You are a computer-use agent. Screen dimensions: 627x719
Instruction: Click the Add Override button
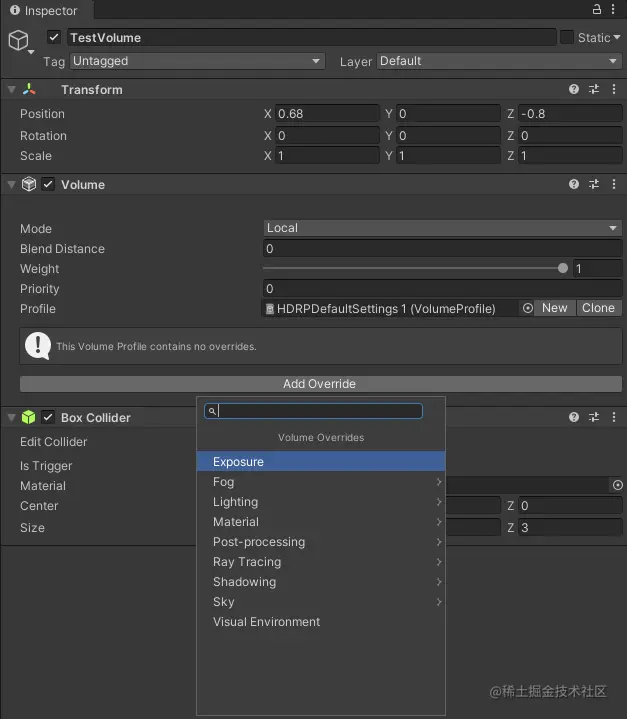pos(319,384)
